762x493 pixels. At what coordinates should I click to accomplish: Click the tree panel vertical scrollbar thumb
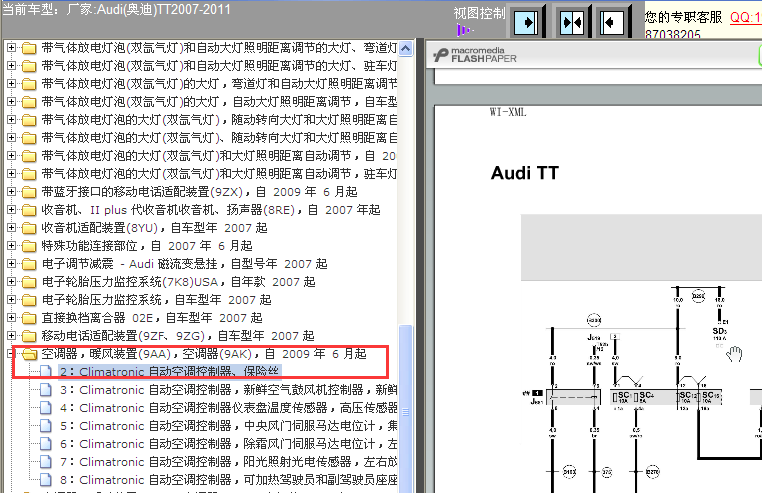point(405,411)
